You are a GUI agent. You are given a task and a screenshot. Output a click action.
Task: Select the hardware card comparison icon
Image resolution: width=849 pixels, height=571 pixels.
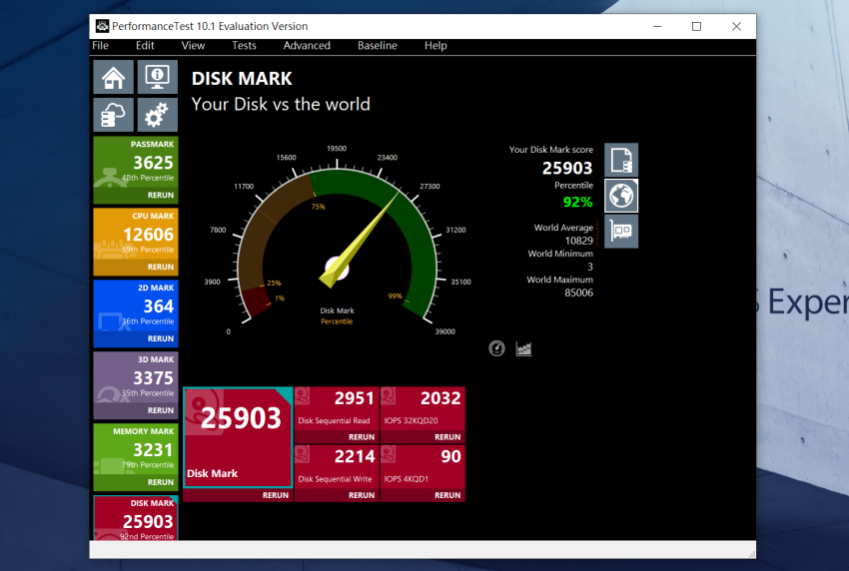click(x=621, y=232)
